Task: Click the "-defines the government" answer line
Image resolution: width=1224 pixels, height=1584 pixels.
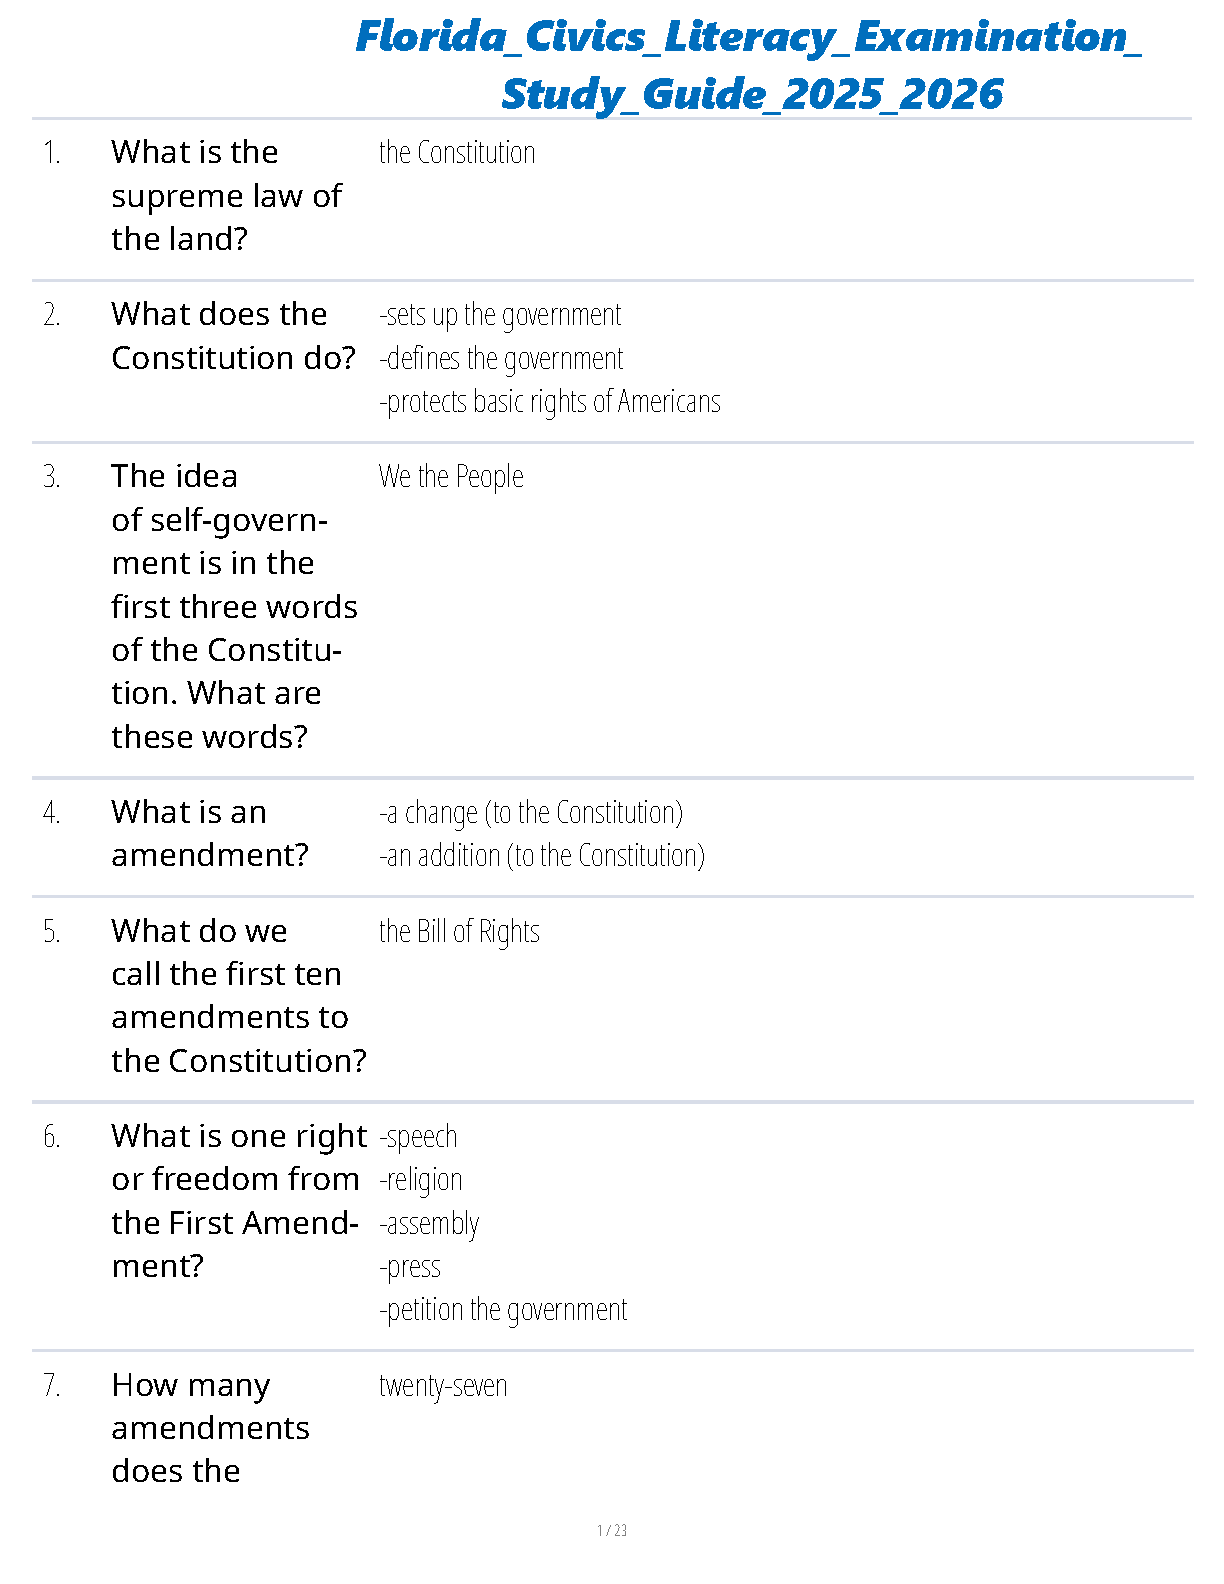Action: tap(501, 358)
